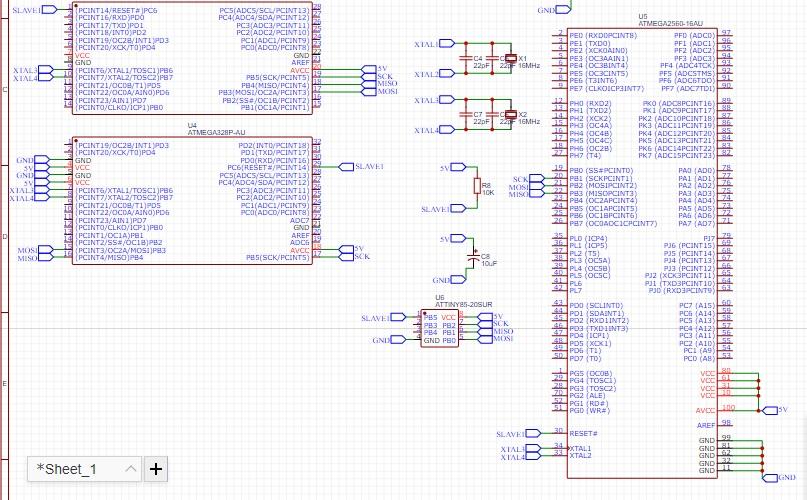
Task: Click pin text PG5 (OC0B) on U5
Action: (590, 373)
